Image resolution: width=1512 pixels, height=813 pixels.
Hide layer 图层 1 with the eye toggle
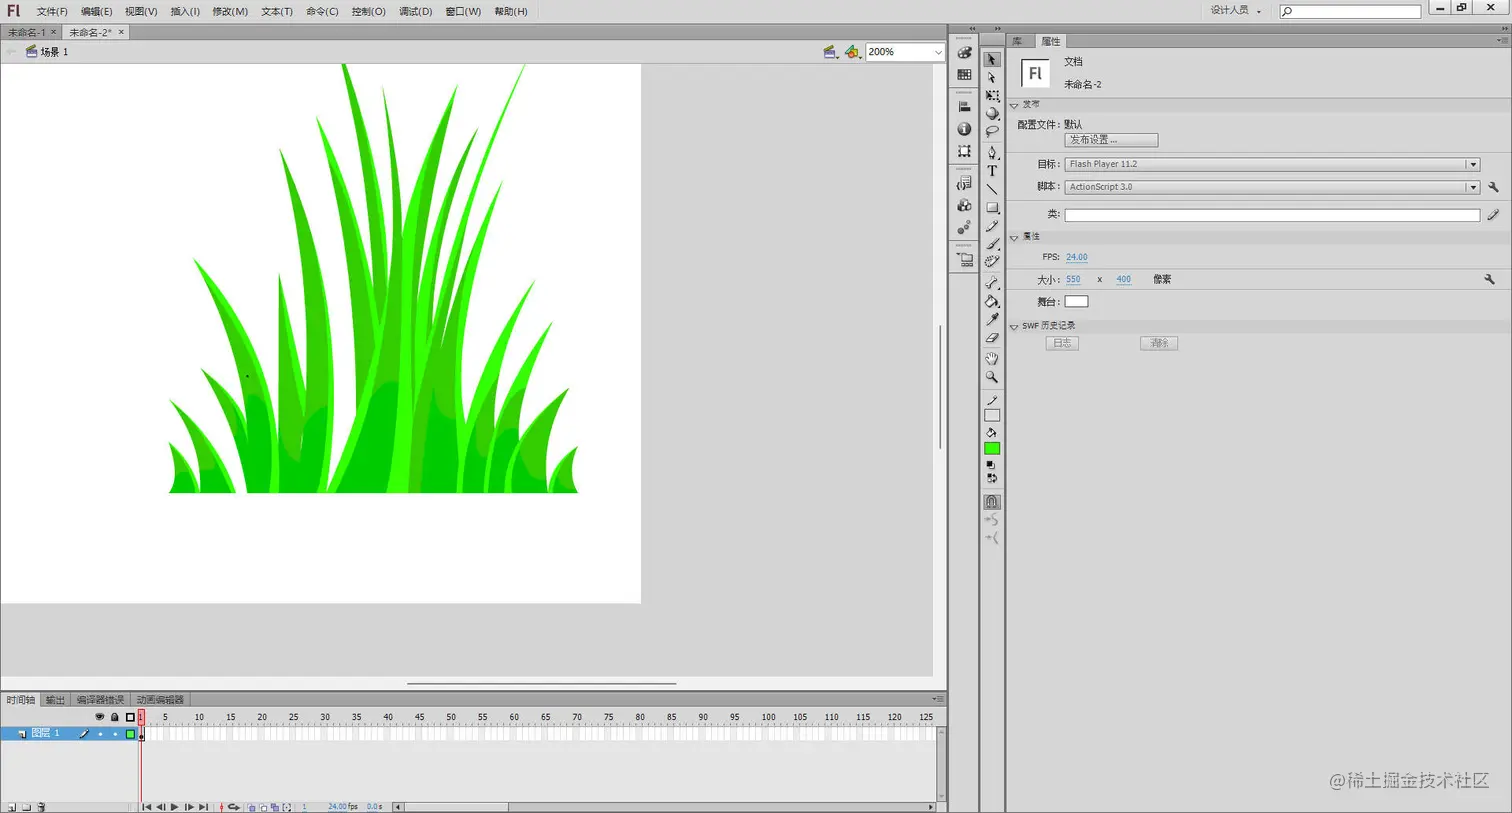[x=99, y=733]
